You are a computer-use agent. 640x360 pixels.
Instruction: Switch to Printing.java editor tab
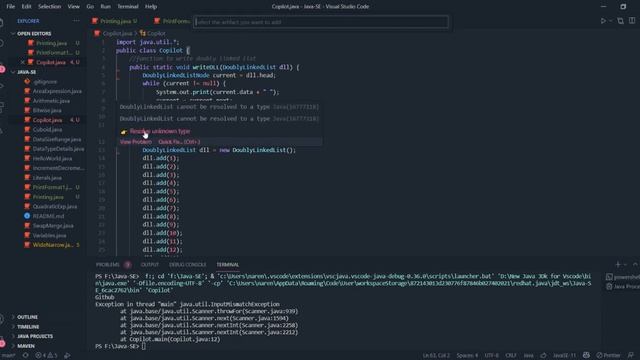click(x=115, y=21)
